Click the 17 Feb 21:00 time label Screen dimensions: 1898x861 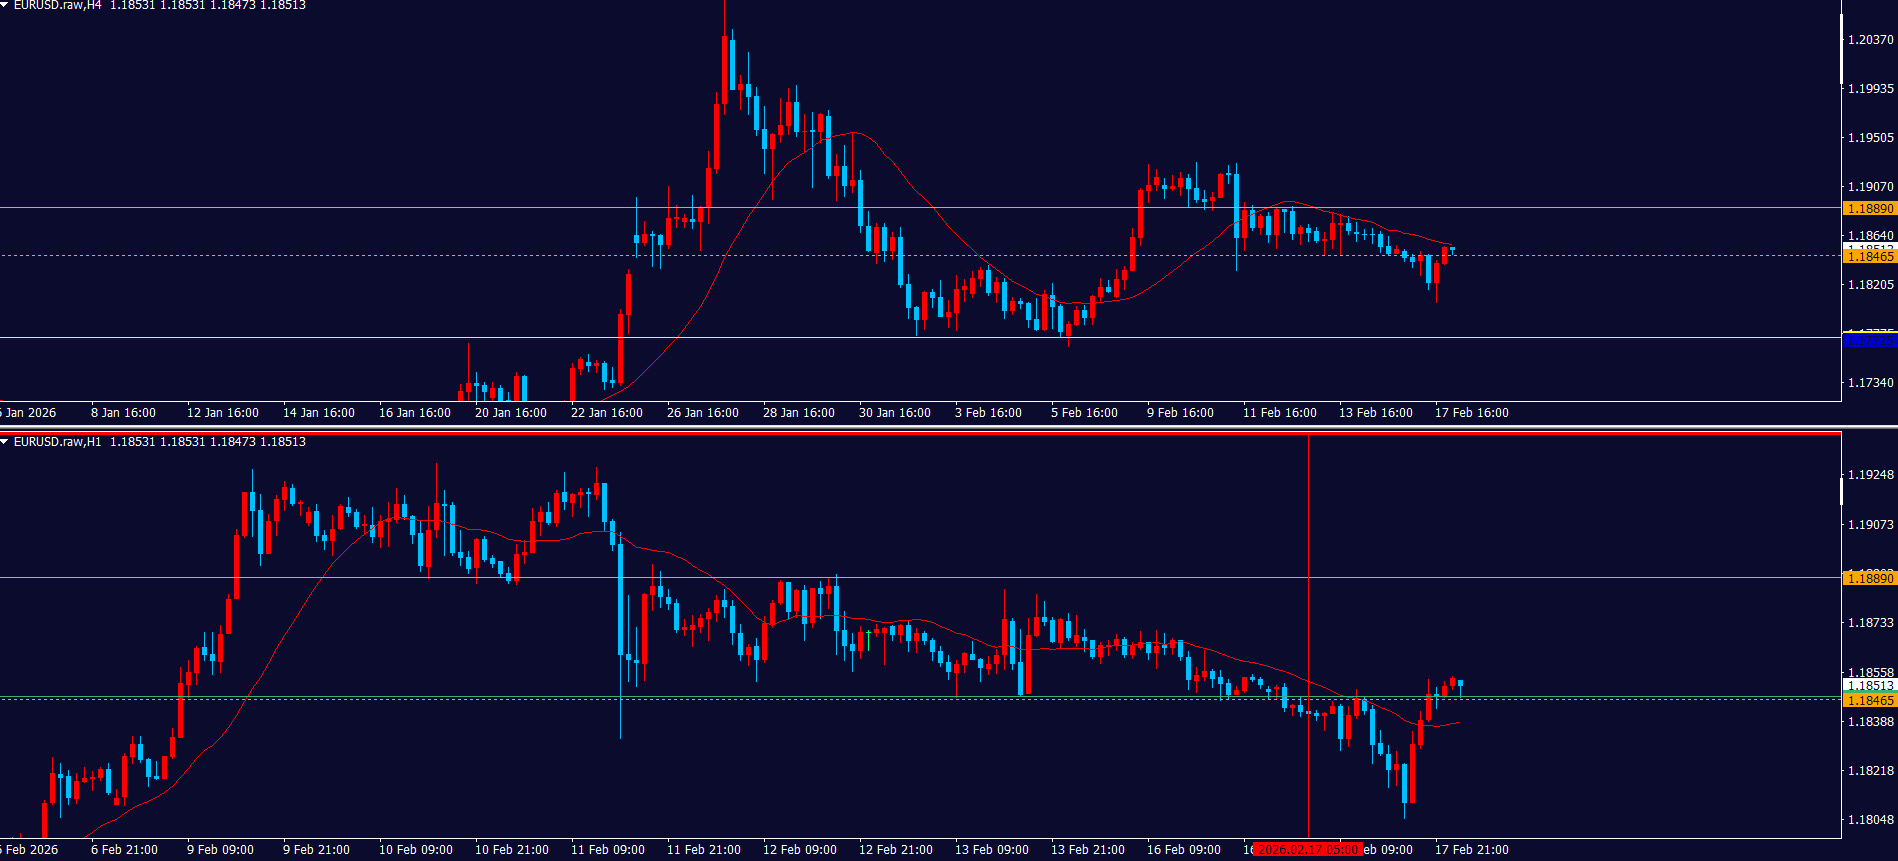[1471, 850]
